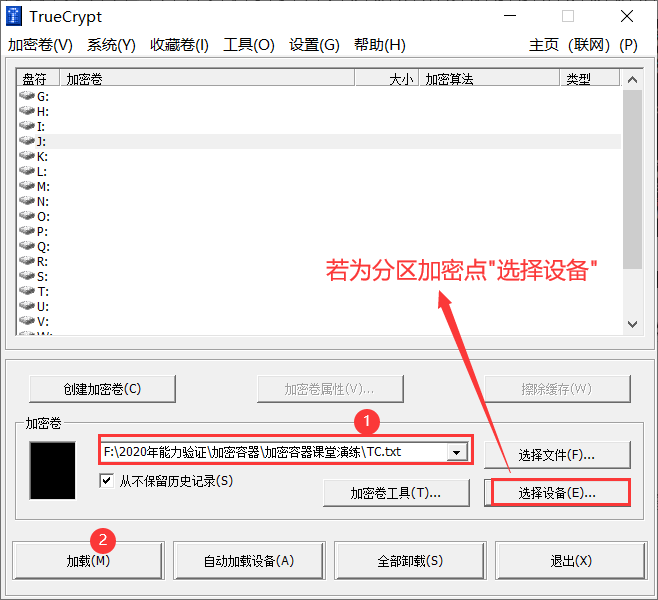Click the 类型 column header
This screenshot has height=600, width=658.
[590, 78]
